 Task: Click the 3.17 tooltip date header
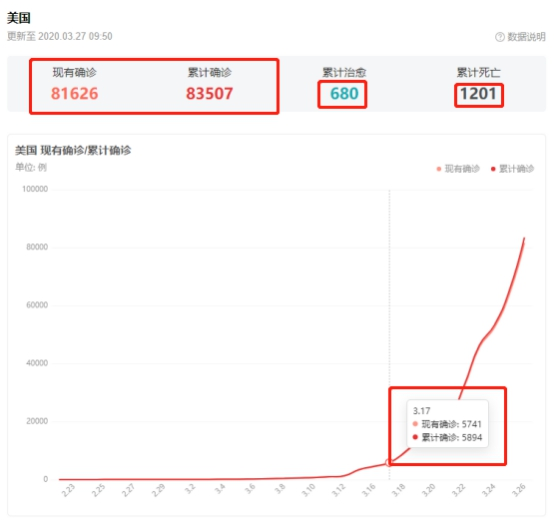tap(422, 411)
